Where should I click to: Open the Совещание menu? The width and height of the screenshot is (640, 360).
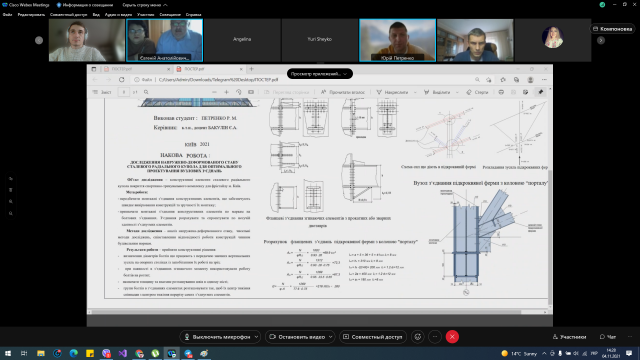point(170,14)
